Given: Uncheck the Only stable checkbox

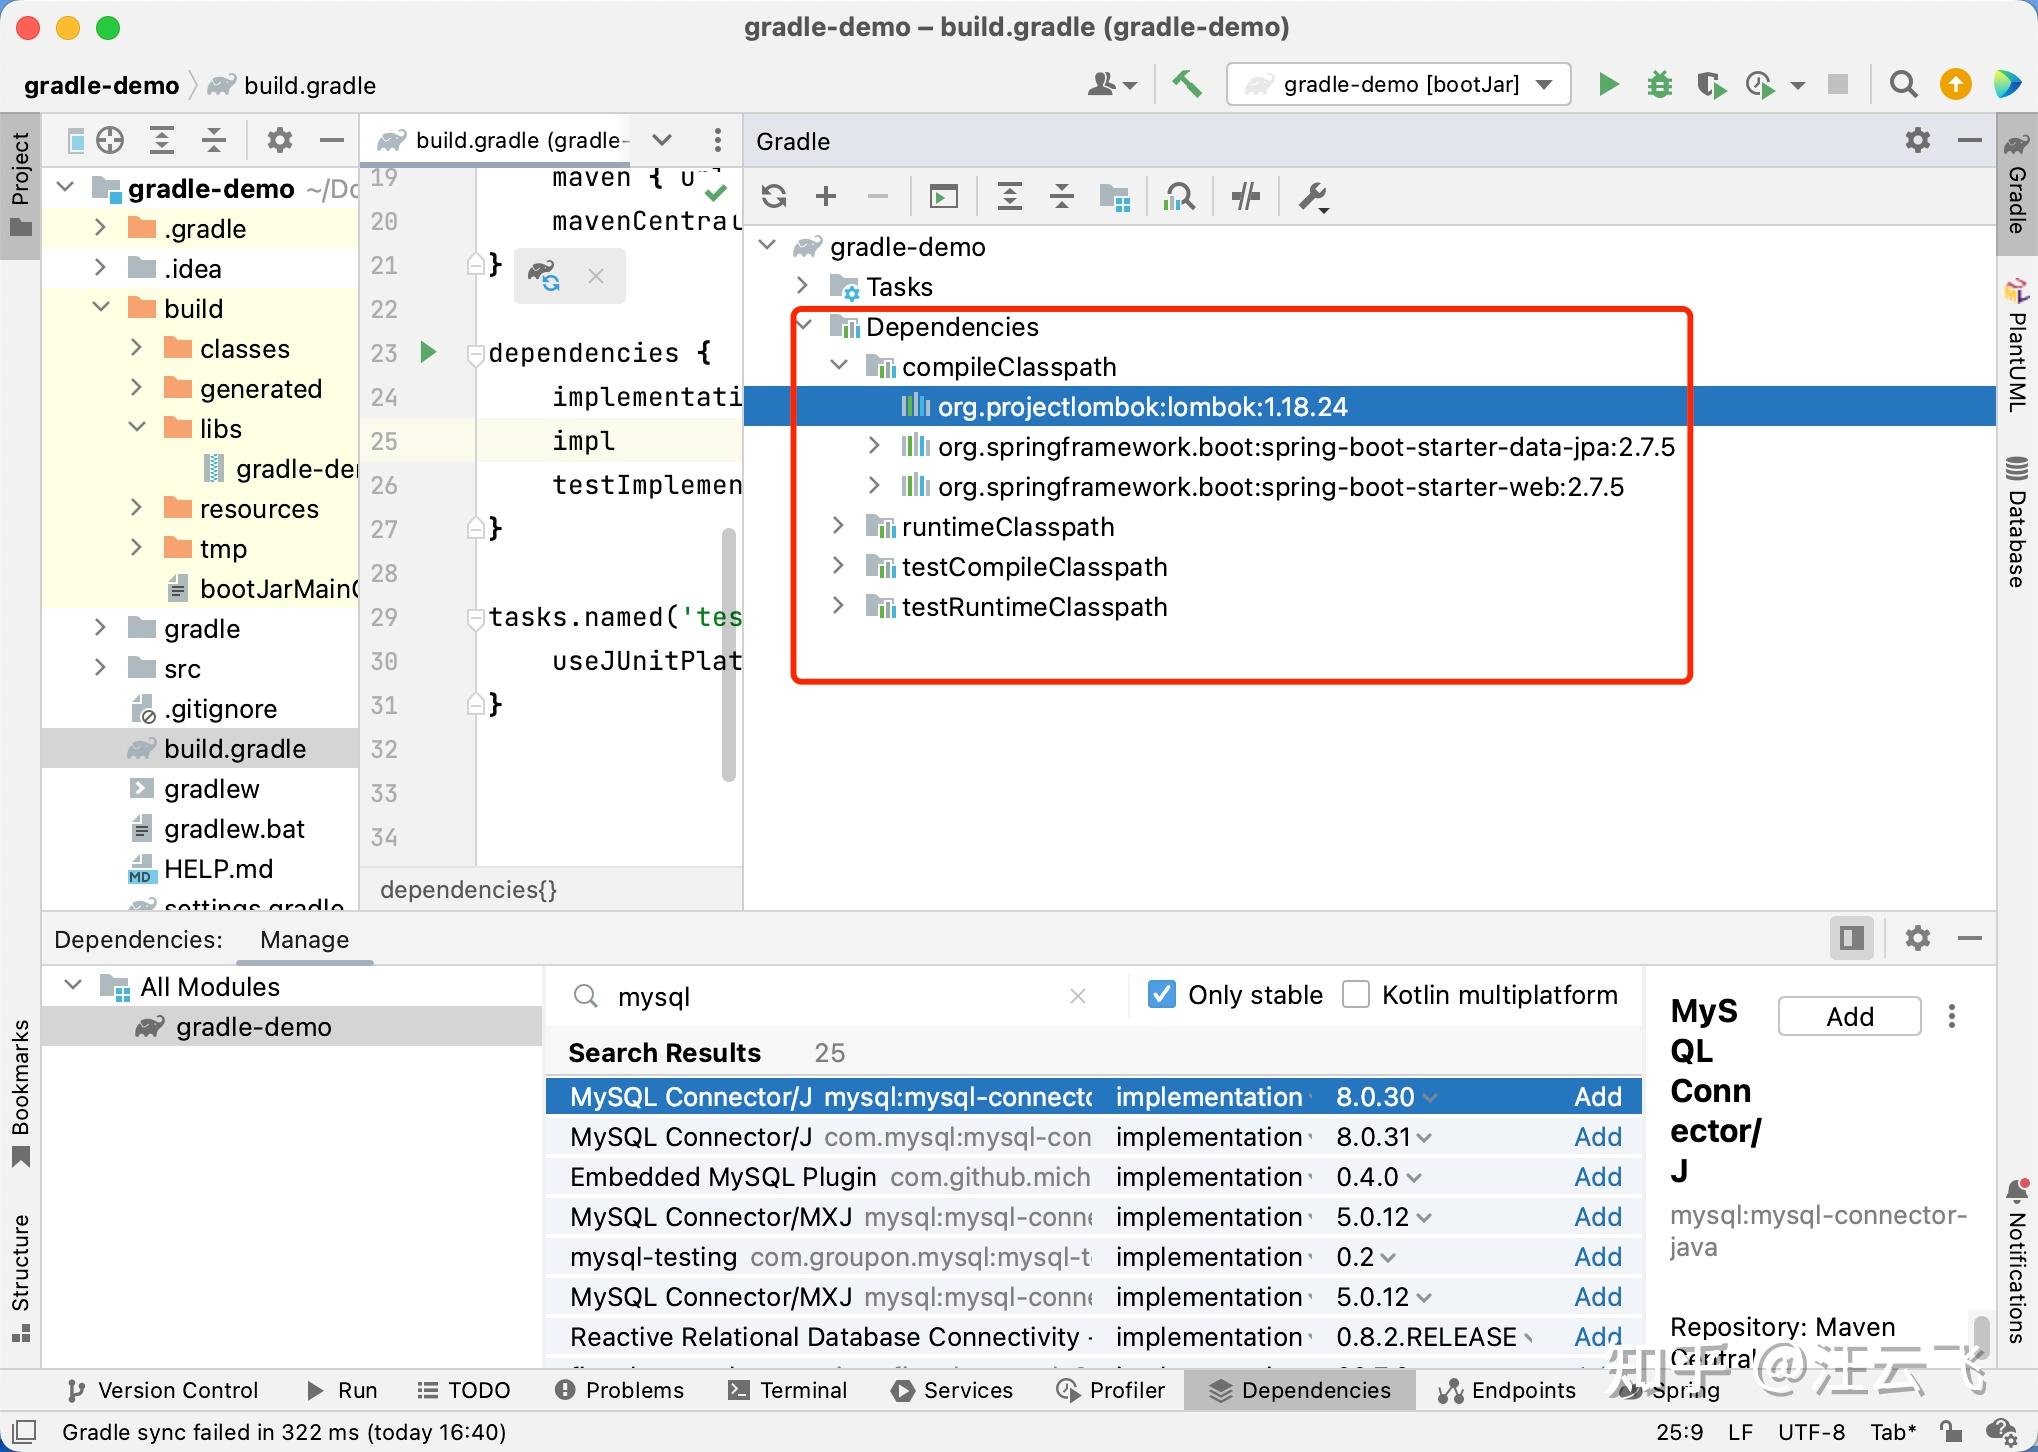Looking at the screenshot, I should 1161,995.
